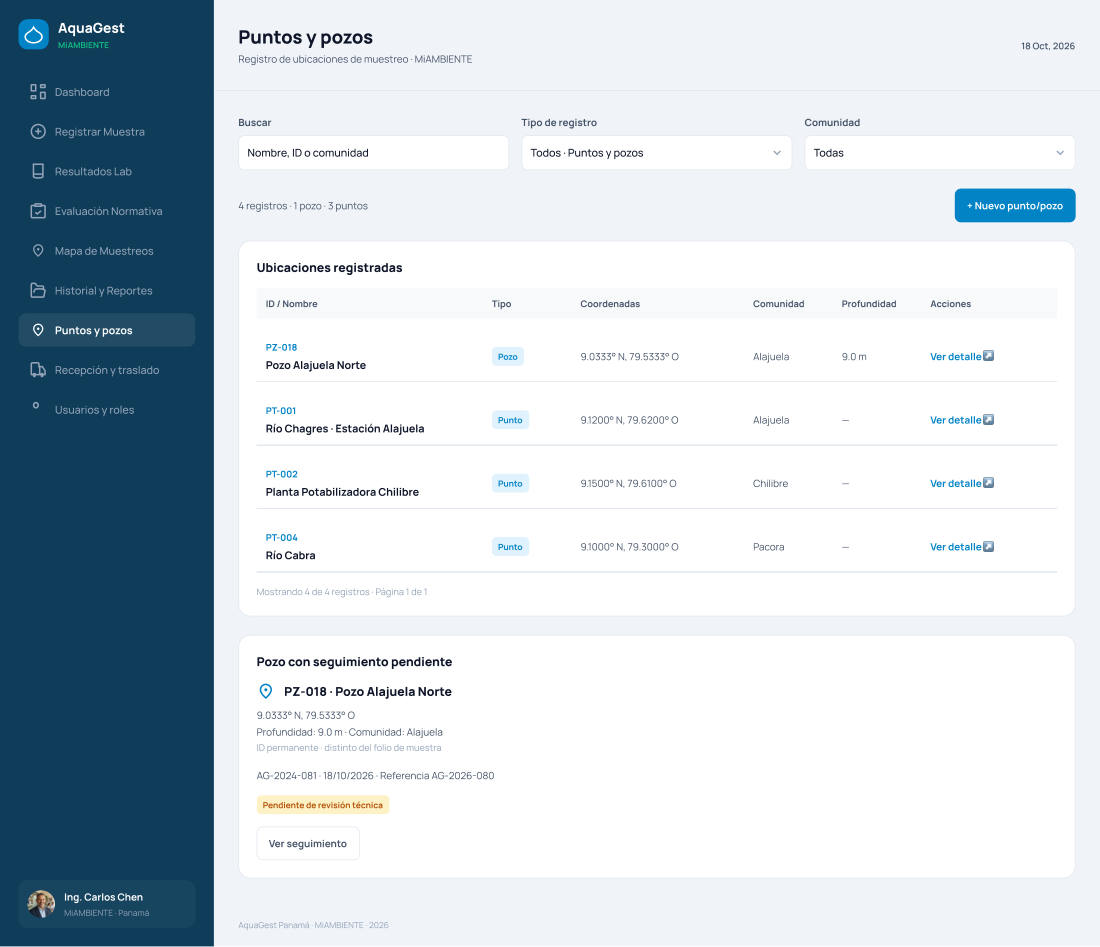
Task: Click the PZ-018 ID in the table
Action: (x=281, y=347)
